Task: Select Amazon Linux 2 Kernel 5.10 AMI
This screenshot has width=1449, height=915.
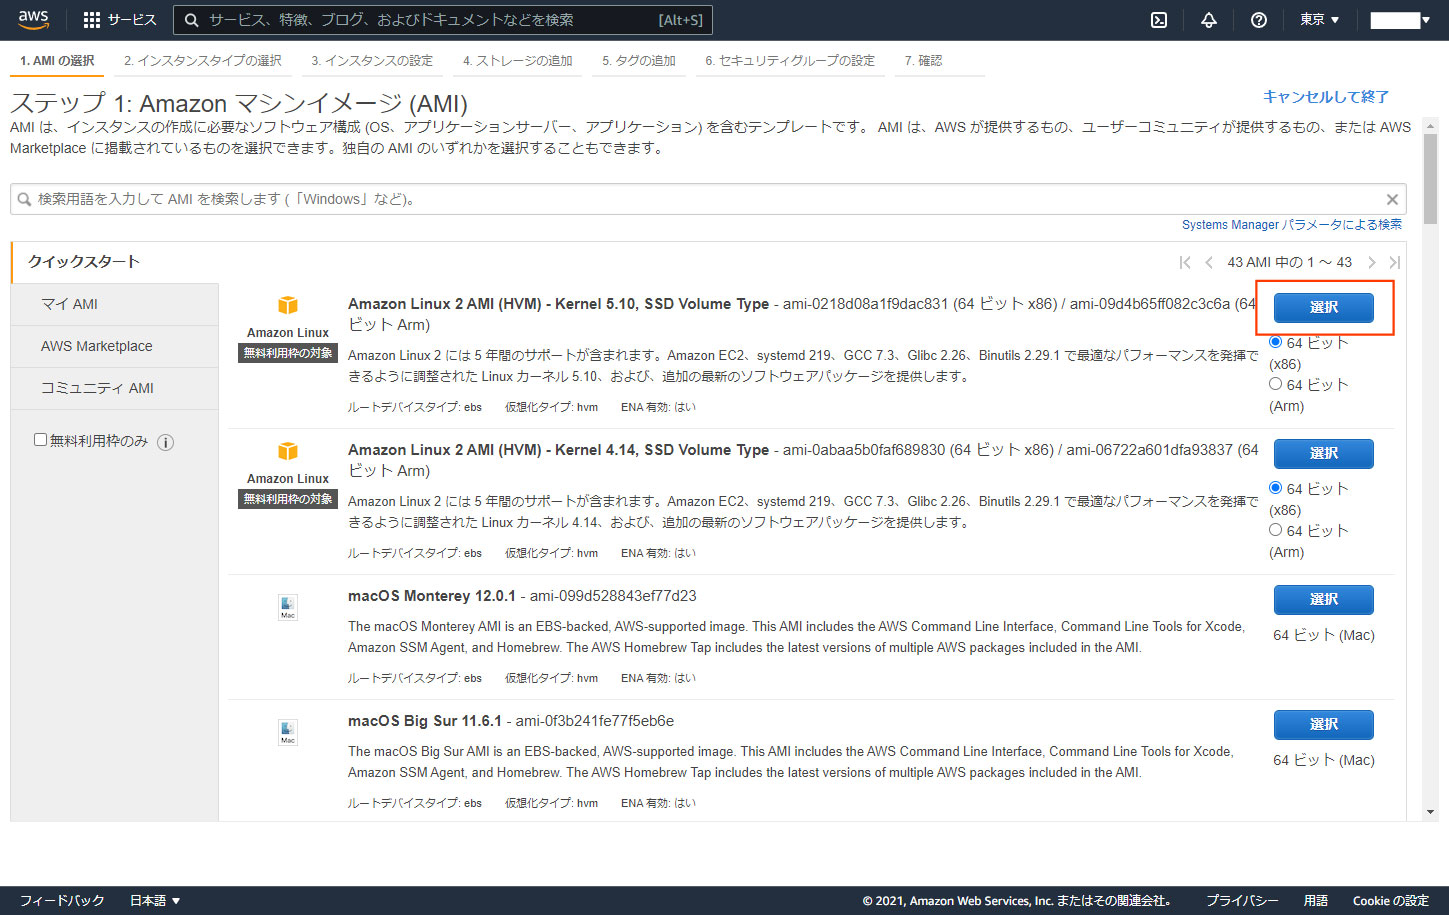Action: click(1323, 307)
